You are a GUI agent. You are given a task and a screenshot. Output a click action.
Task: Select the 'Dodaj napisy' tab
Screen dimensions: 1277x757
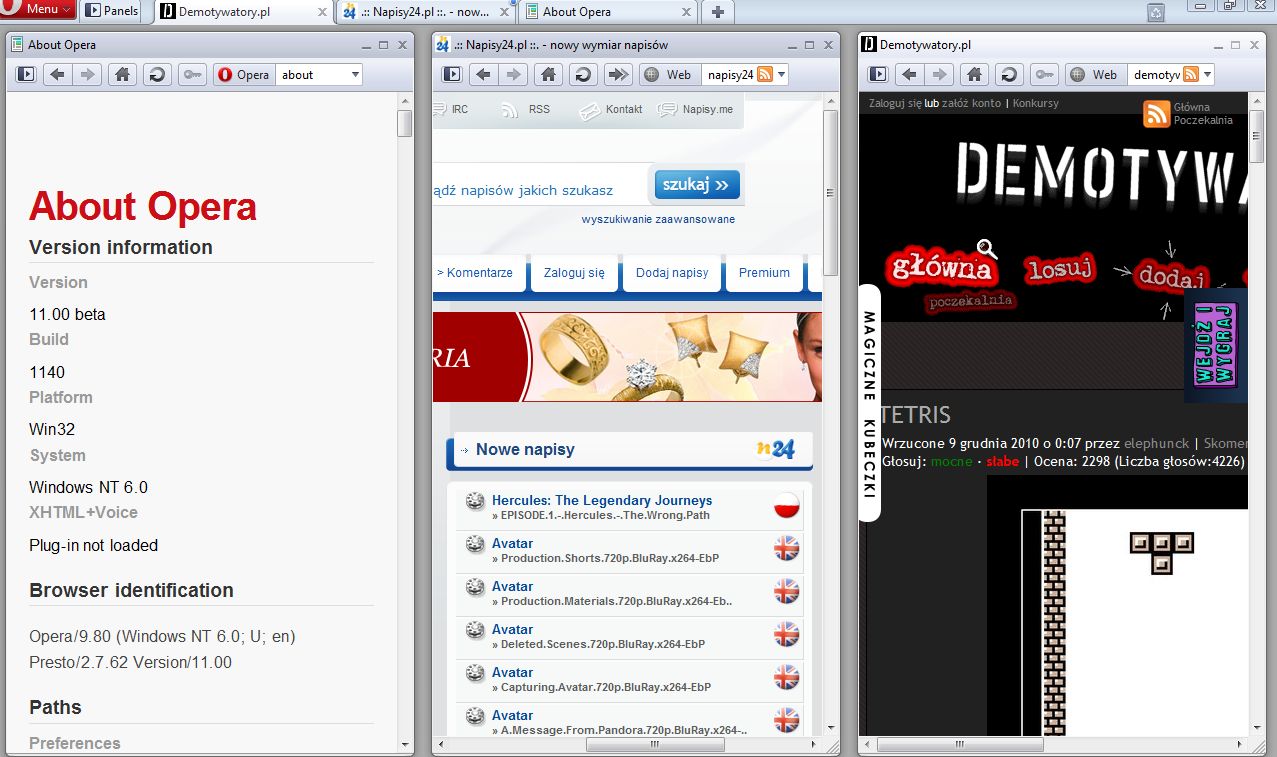[672, 273]
